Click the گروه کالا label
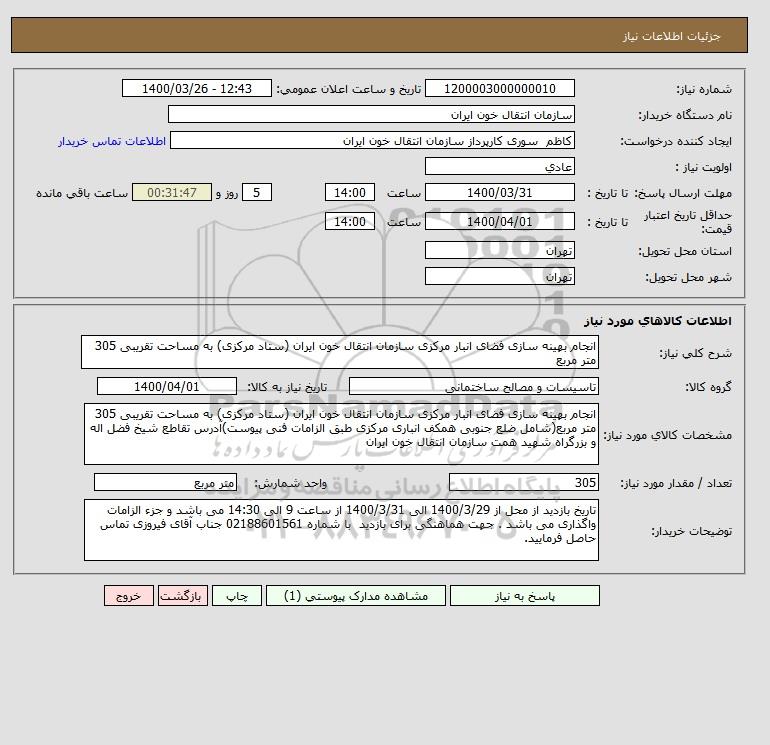Screen dimensions: 770x745 (708, 387)
